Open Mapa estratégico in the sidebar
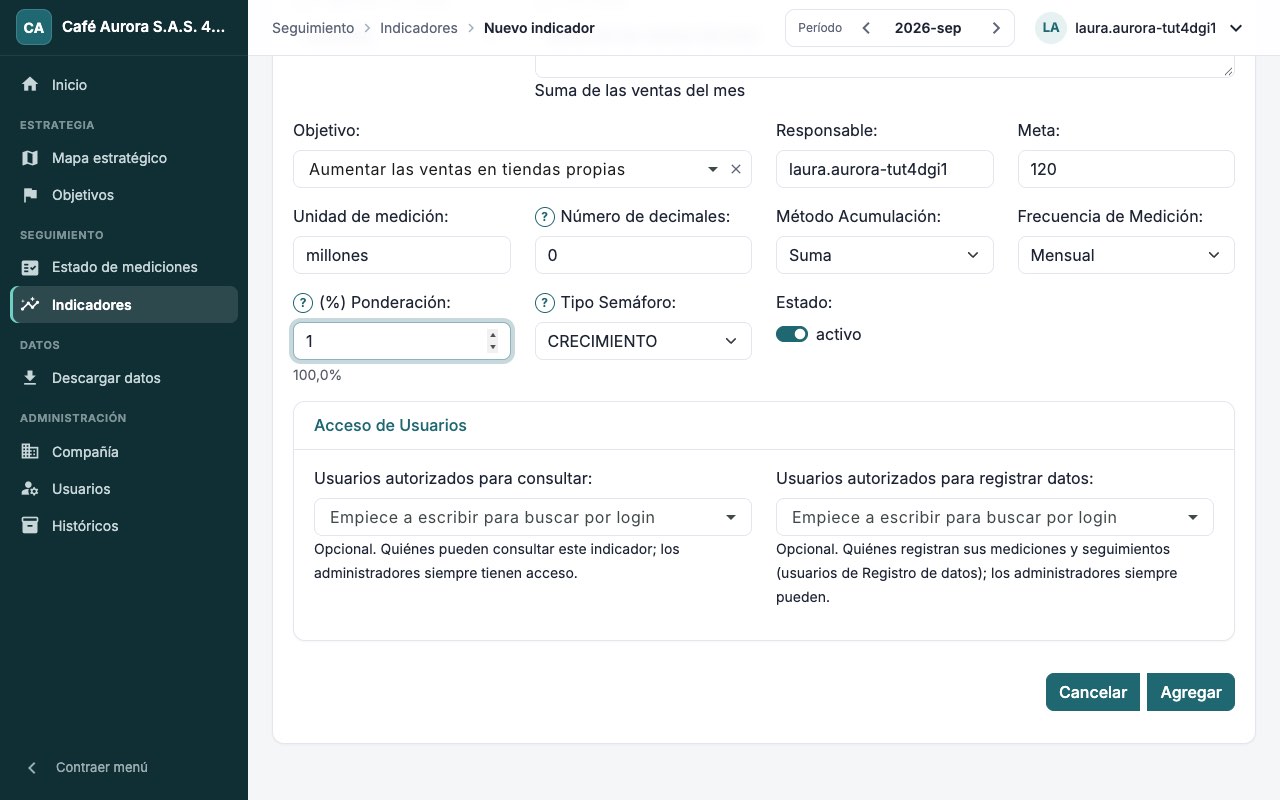The height and width of the screenshot is (800, 1280). (x=124, y=158)
